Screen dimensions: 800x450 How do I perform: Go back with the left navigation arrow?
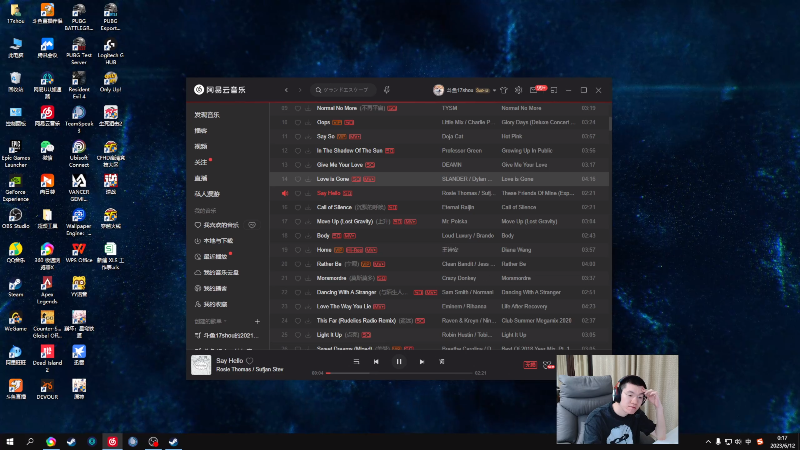(x=286, y=90)
